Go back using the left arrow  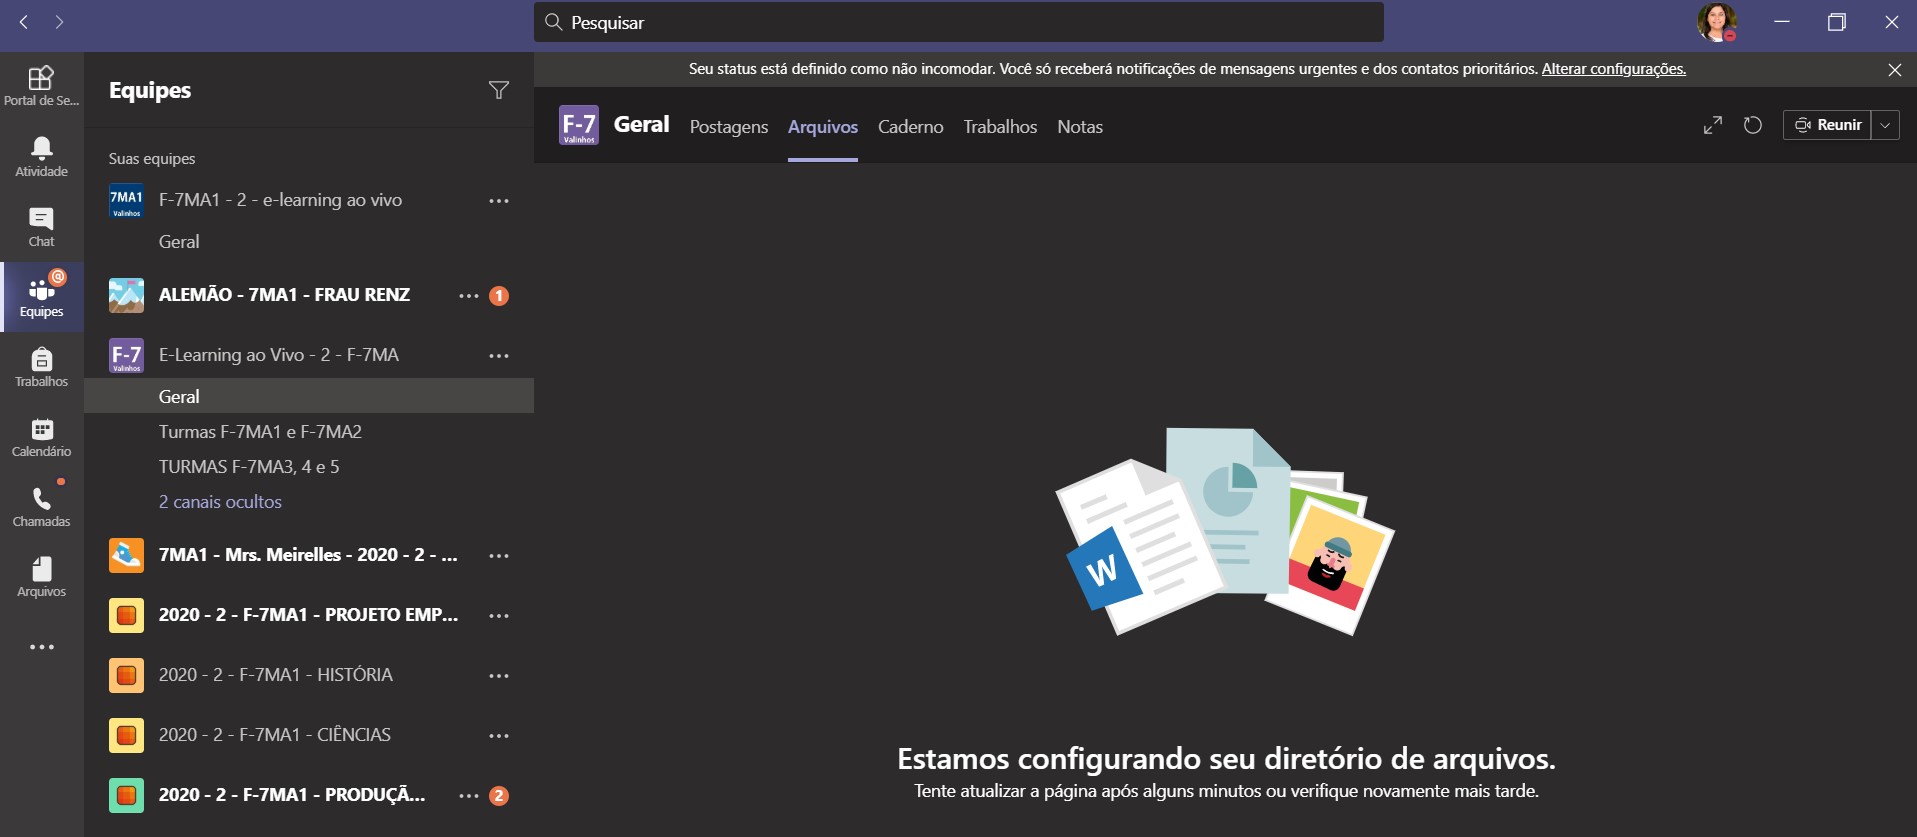coord(24,22)
